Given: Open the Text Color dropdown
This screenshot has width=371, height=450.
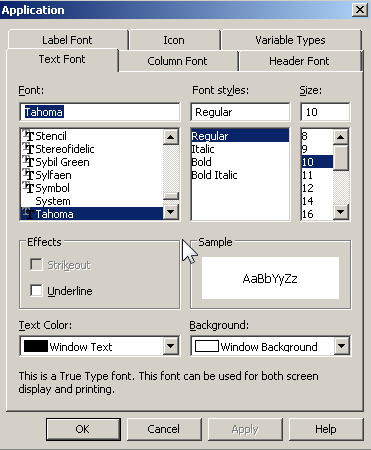Looking at the screenshot, I should (x=171, y=346).
